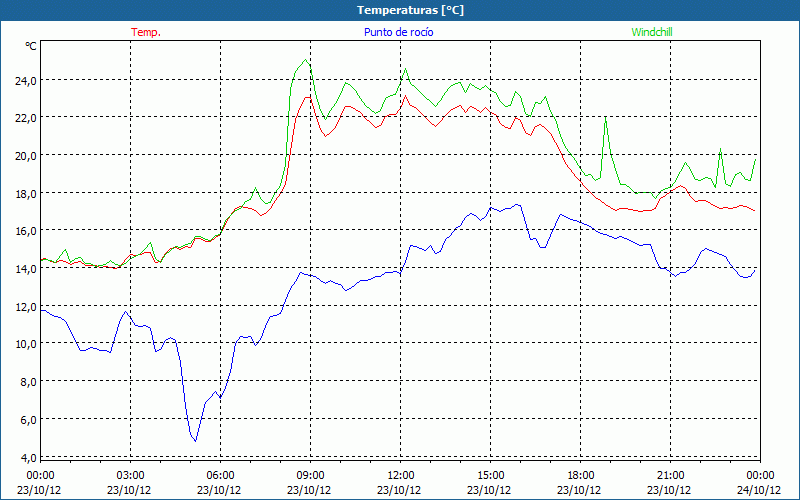Click the '°C' unit label on axis
This screenshot has width=800, height=500.
pyautogui.click(x=31, y=46)
